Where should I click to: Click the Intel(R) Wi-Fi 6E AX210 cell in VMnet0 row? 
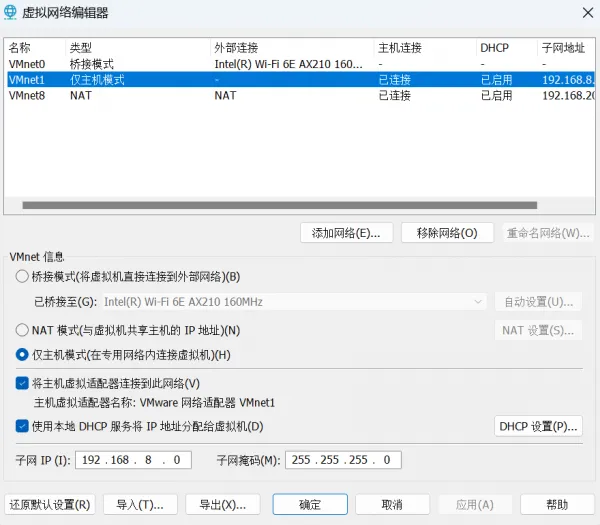click(289, 64)
